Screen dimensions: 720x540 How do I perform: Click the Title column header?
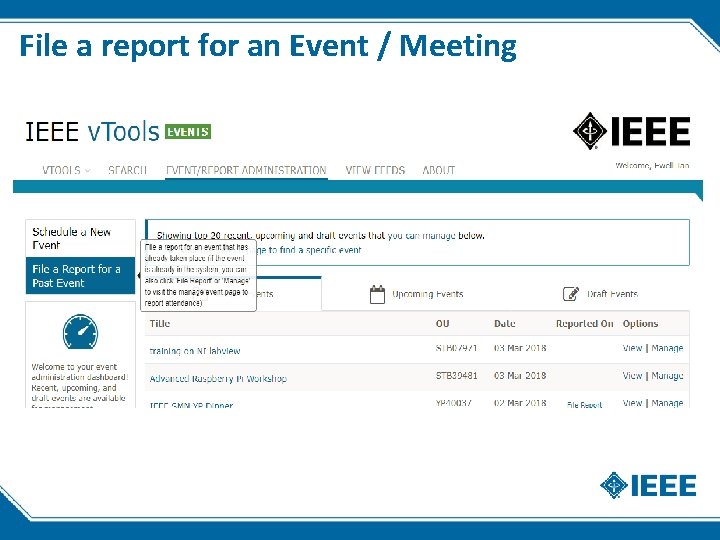(x=160, y=323)
